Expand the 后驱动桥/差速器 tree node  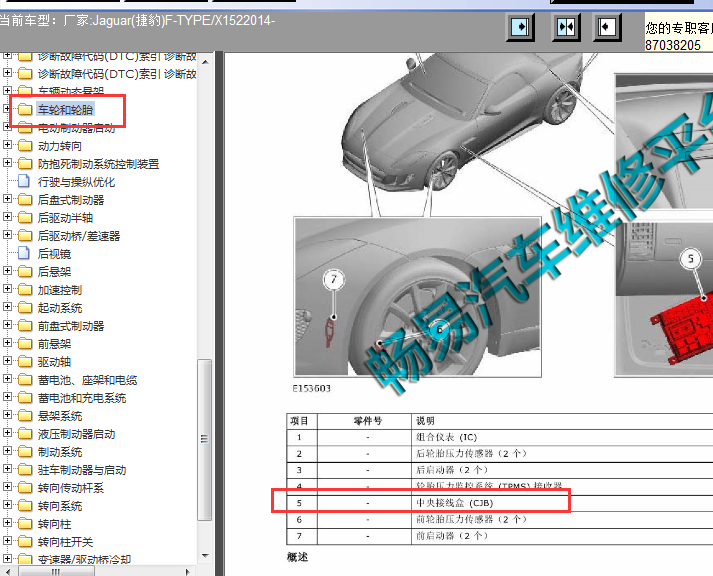[x=7, y=235]
